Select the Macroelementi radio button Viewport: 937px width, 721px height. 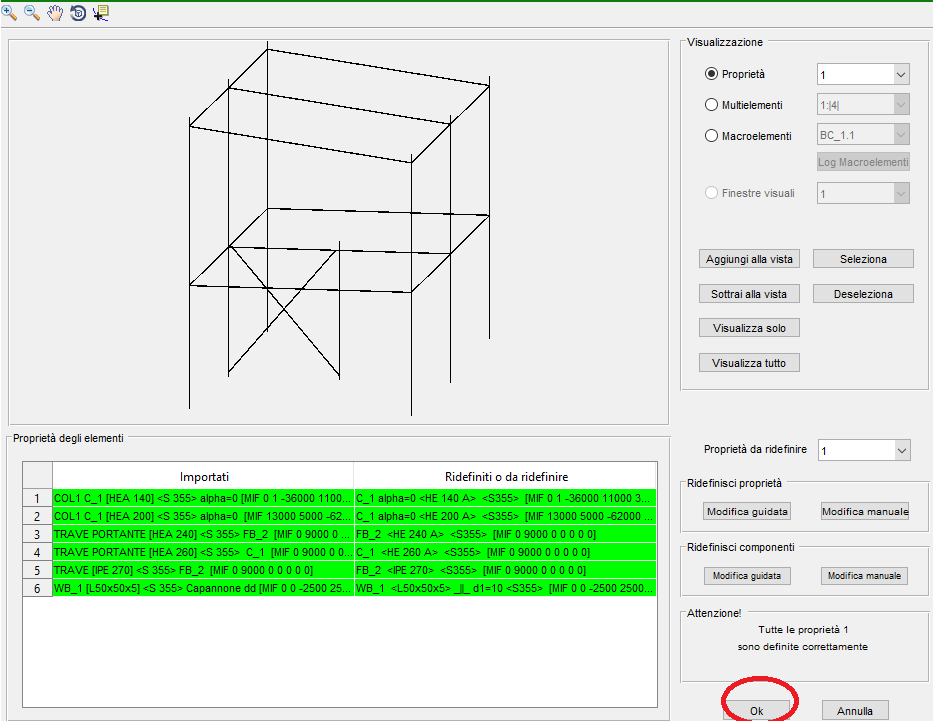pos(711,136)
